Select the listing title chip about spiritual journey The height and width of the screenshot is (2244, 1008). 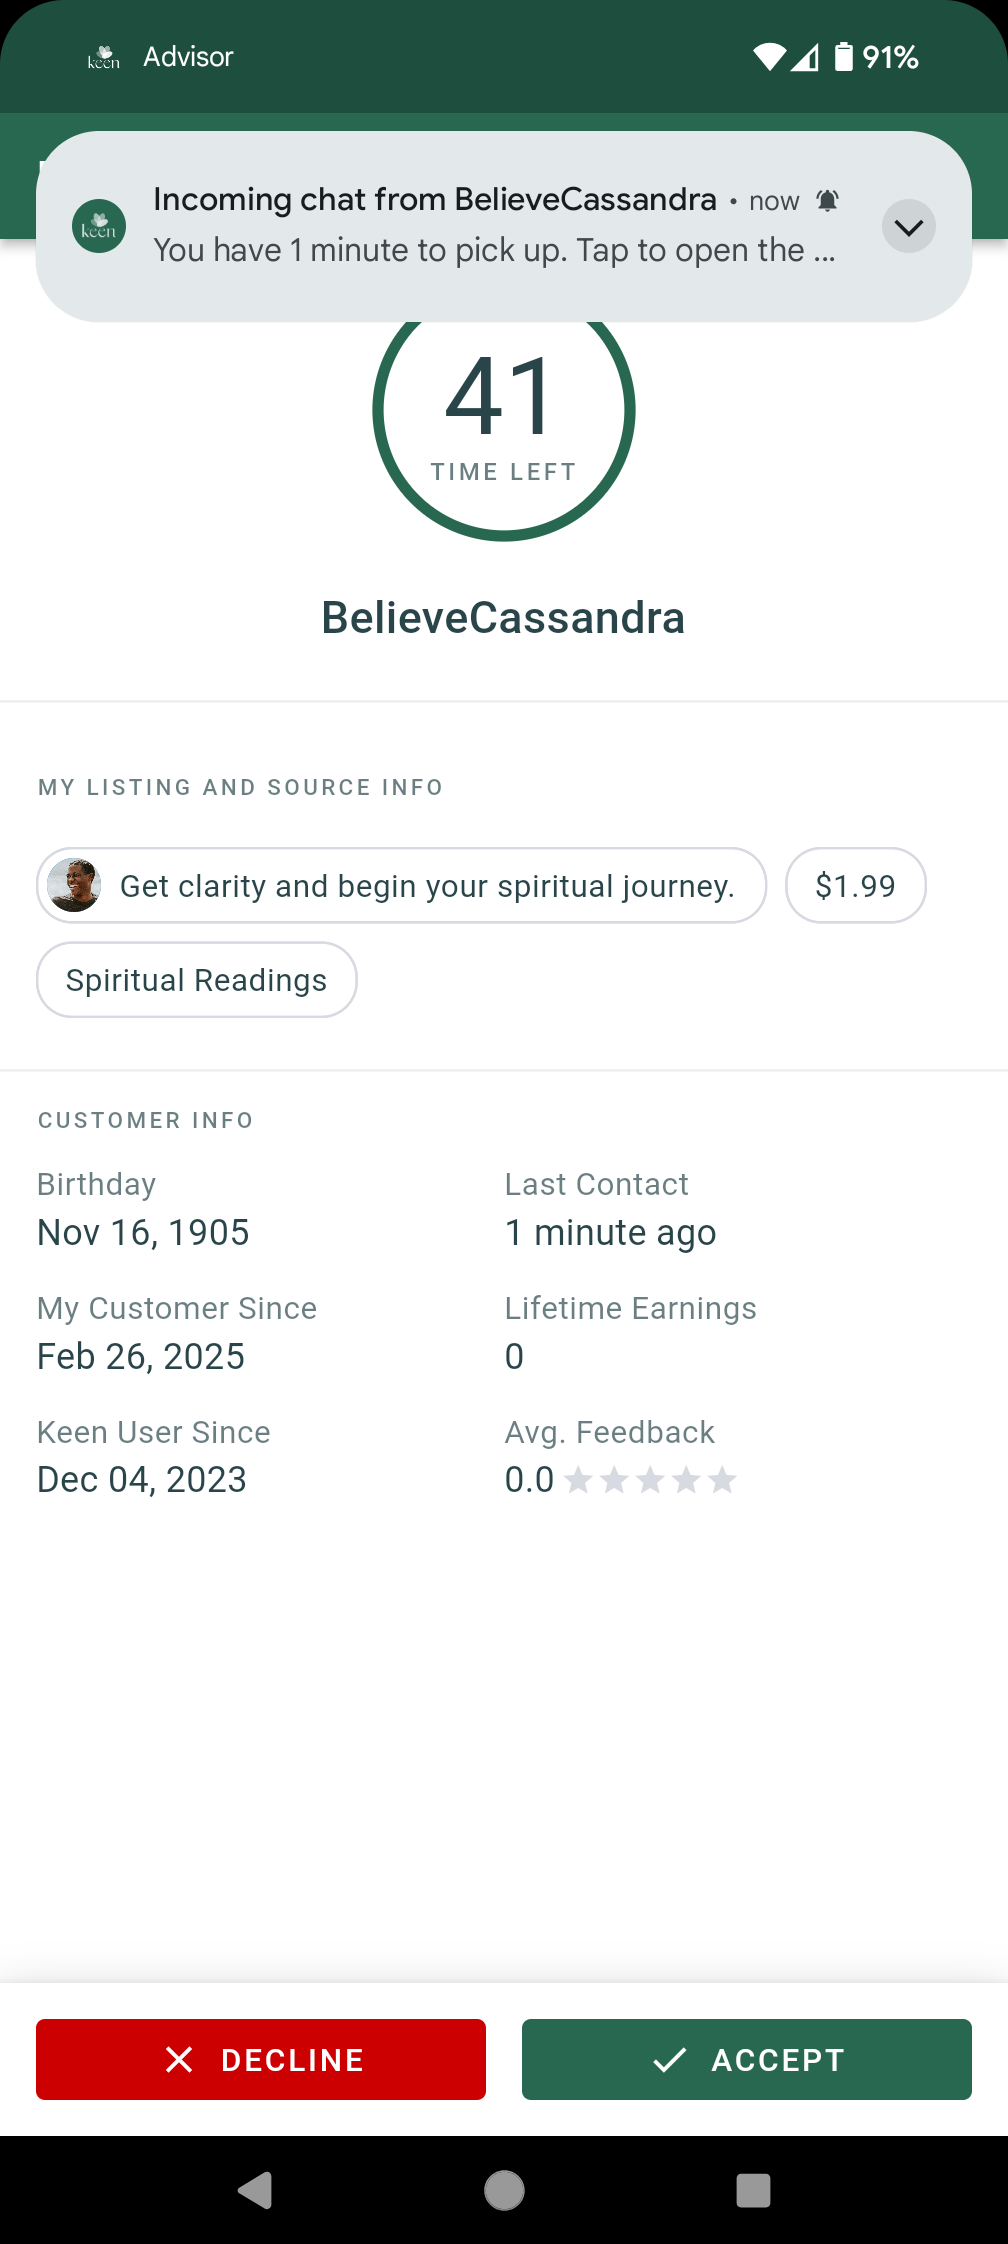tap(402, 885)
